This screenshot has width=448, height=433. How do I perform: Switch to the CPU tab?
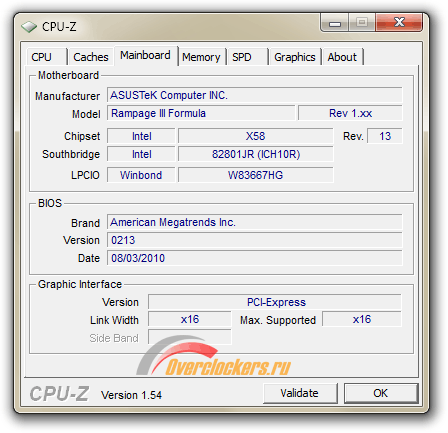(x=46, y=57)
